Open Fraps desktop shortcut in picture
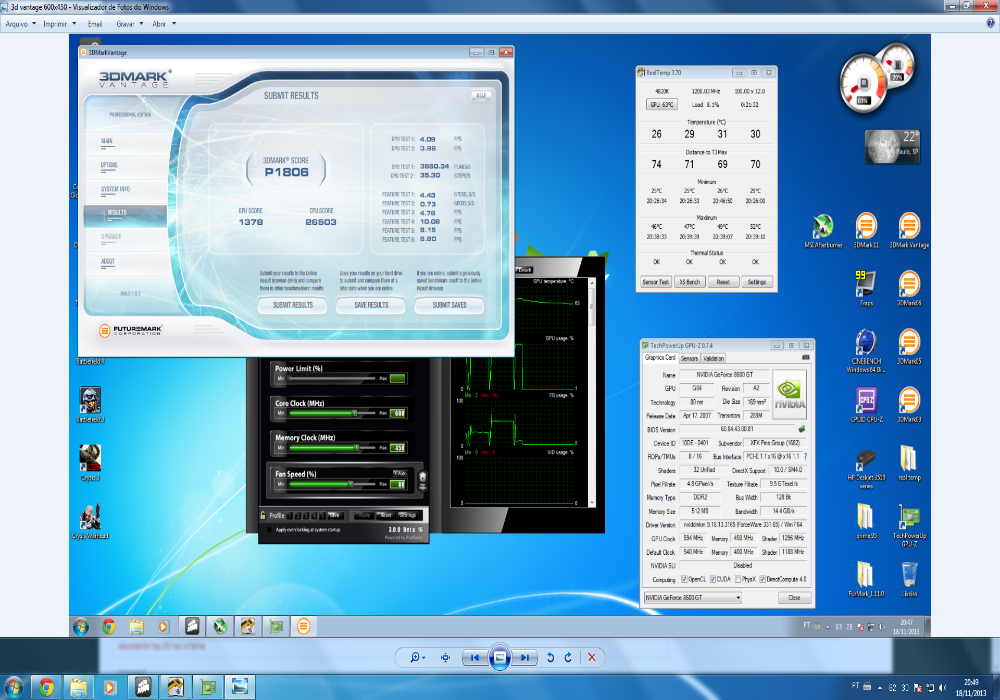This screenshot has height=700, width=1000. (866, 288)
